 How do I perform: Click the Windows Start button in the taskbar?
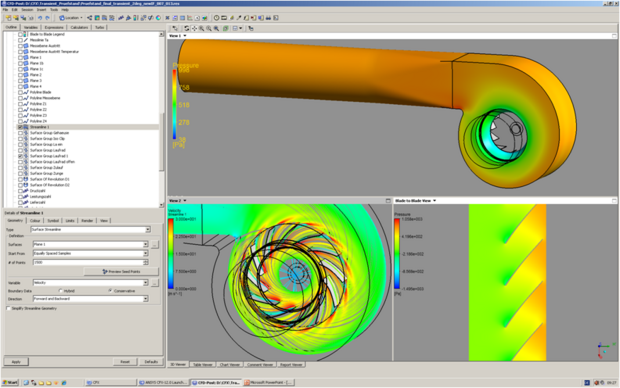point(10,382)
